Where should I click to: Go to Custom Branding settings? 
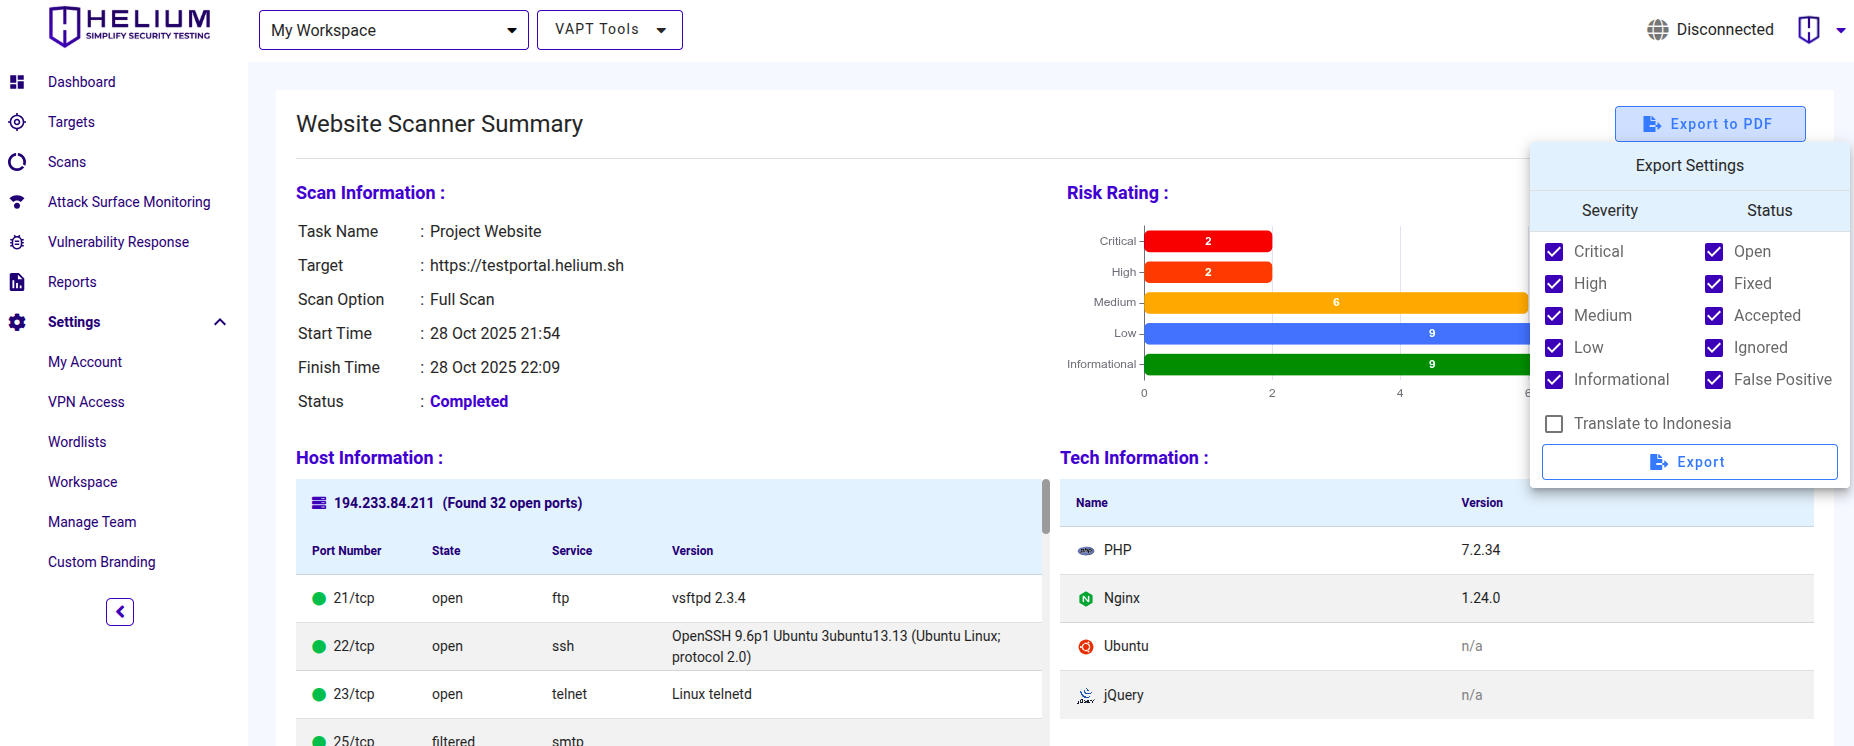click(101, 562)
